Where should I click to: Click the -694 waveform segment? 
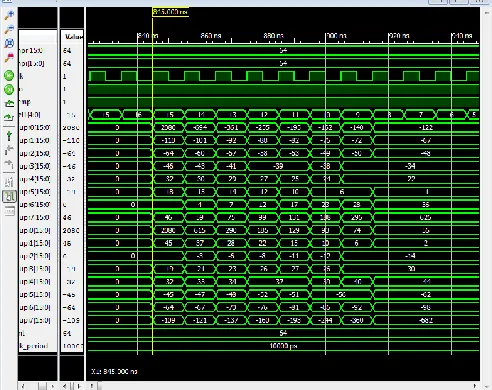(x=200, y=127)
